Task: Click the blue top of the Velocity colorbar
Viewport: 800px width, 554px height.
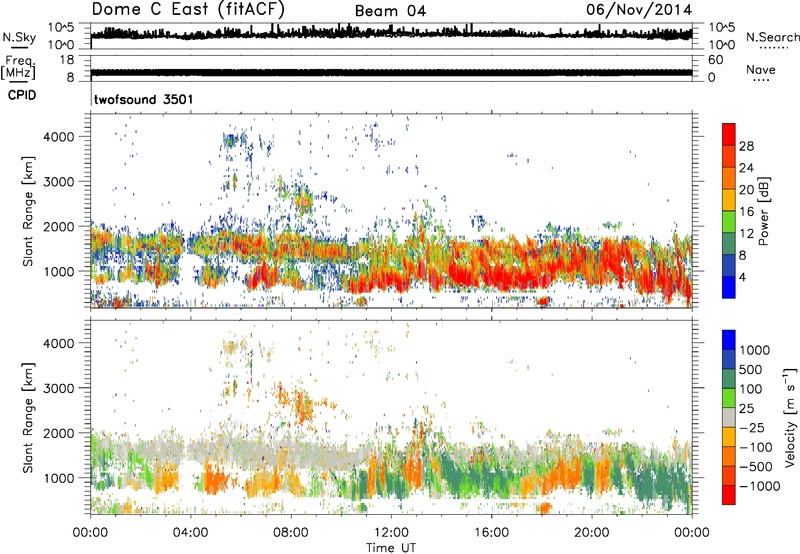Action: [729, 340]
